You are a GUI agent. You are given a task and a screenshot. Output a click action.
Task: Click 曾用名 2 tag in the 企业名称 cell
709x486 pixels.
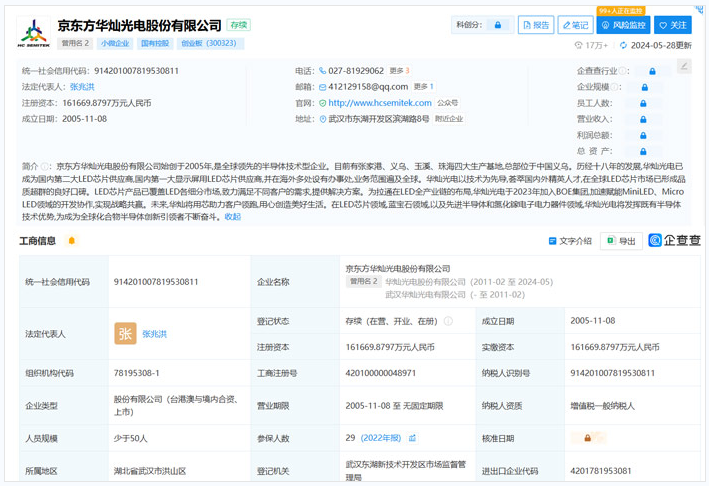pyautogui.click(x=364, y=282)
